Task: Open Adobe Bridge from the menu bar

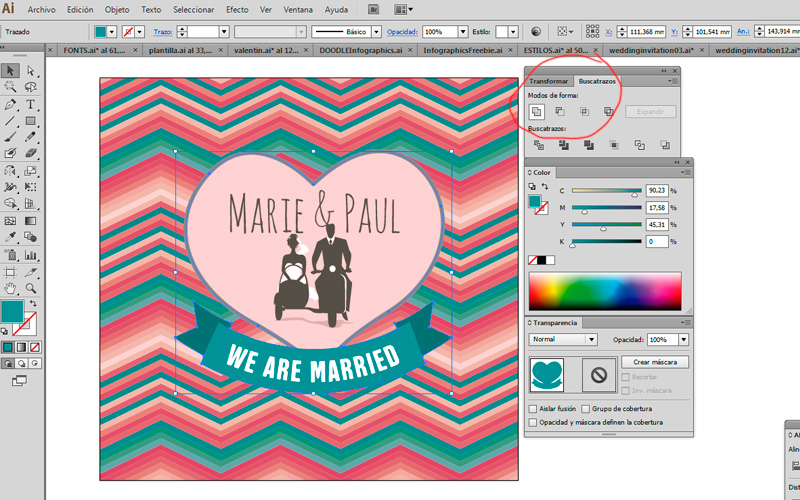Action: (373, 9)
